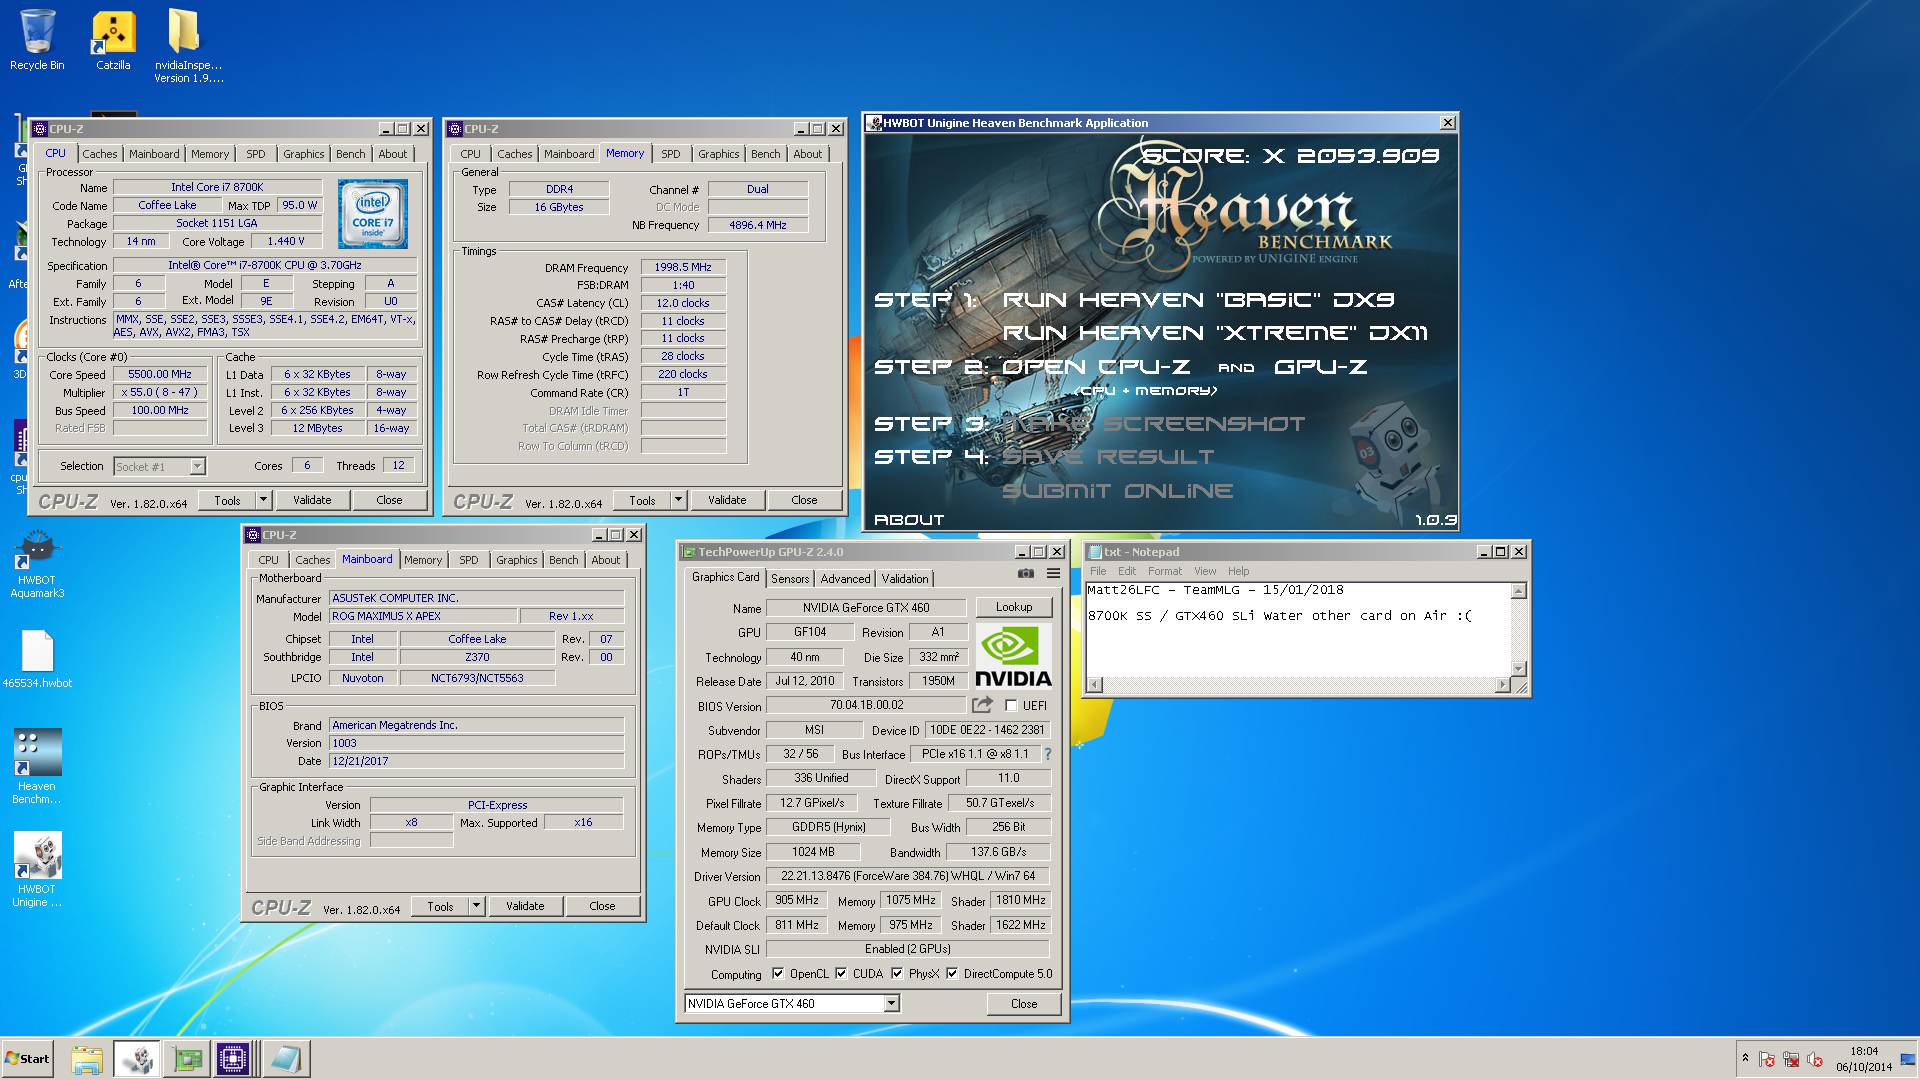Click Notepad horizontal scrollbar right arrow
1920x1080 pixels.
[1502, 685]
